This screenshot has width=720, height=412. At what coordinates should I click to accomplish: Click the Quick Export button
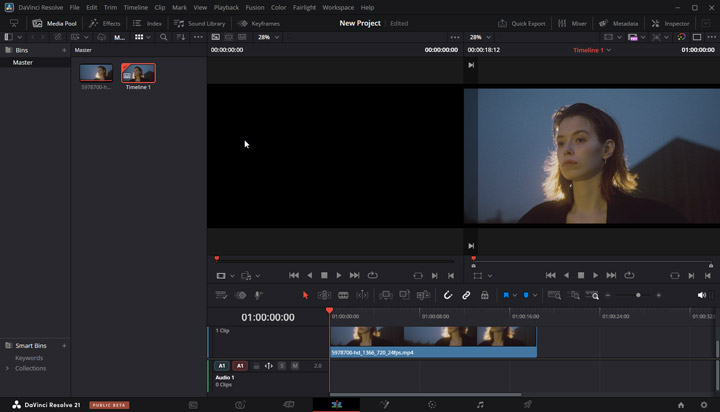tap(522, 23)
